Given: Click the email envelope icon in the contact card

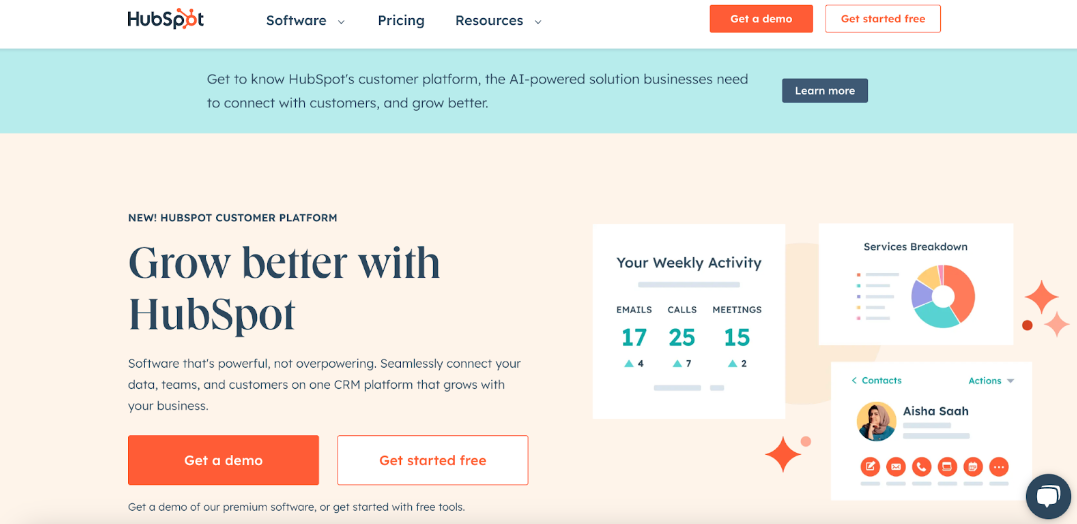Looking at the screenshot, I should pos(896,467).
